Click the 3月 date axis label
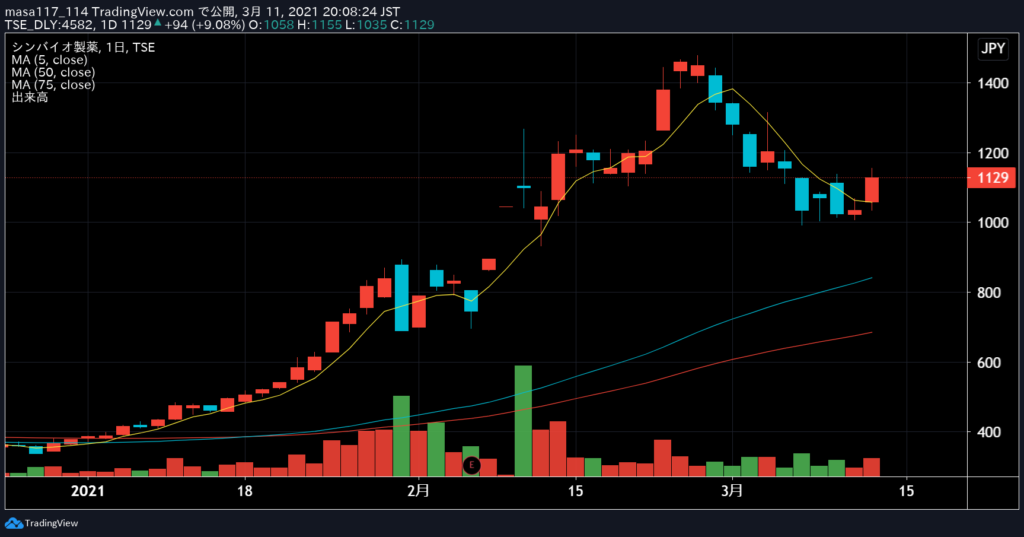The image size is (1024, 537). point(732,491)
